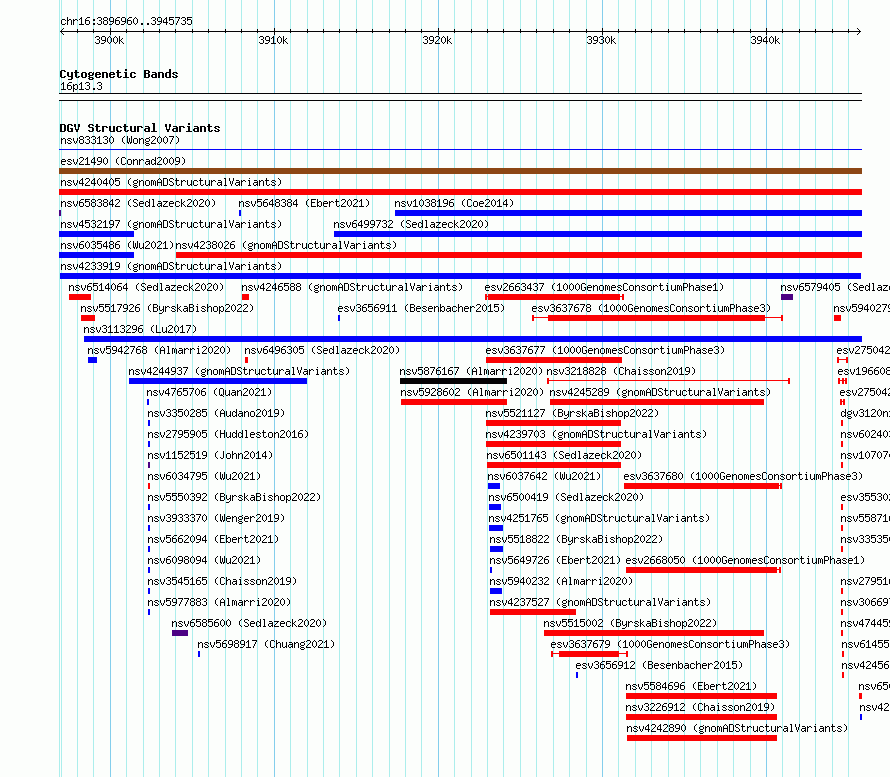The width and height of the screenshot is (890, 777).
Task: Select nsv4237527 red variant bar
Action: tap(533, 612)
